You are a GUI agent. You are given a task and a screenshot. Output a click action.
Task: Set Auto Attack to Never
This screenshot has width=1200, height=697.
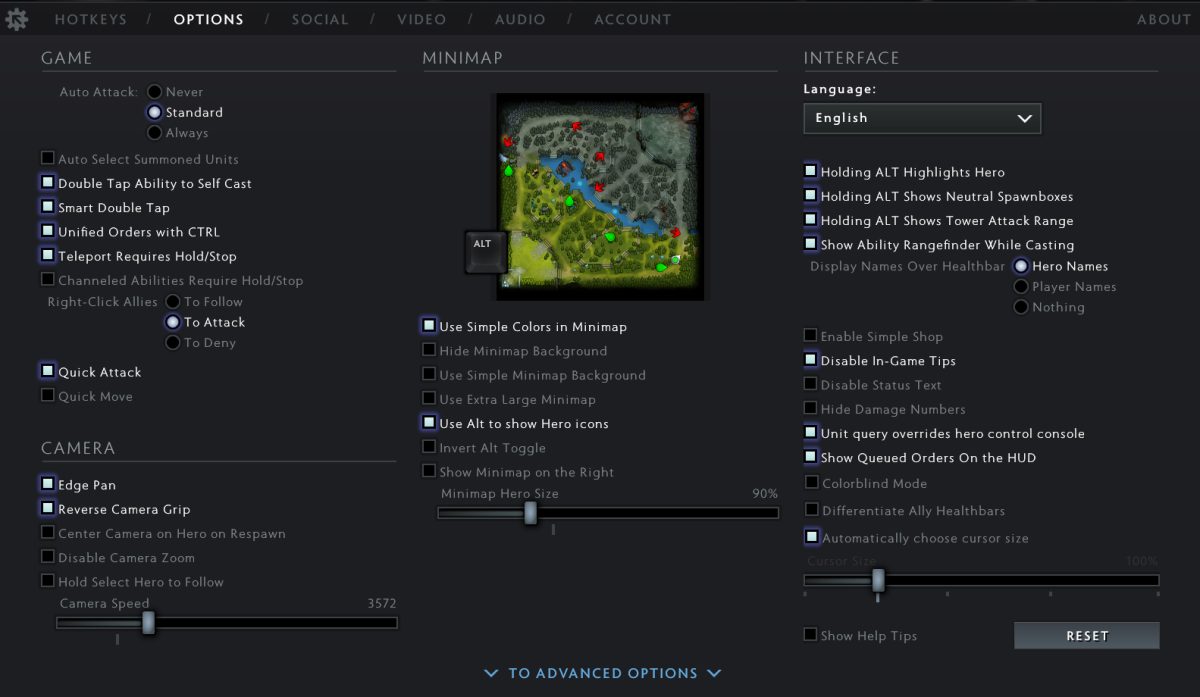click(x=154, y=91)
